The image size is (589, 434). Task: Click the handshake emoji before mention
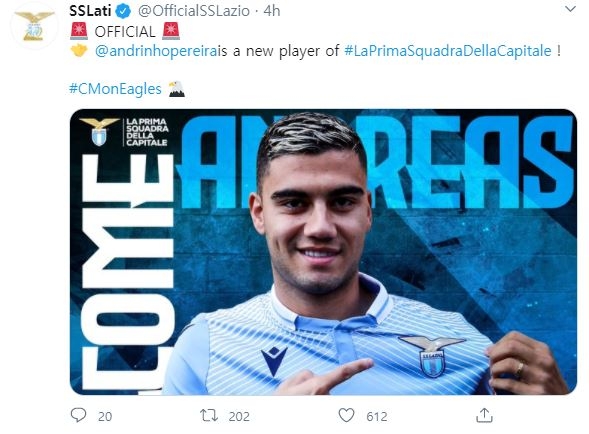pos(79,50)
